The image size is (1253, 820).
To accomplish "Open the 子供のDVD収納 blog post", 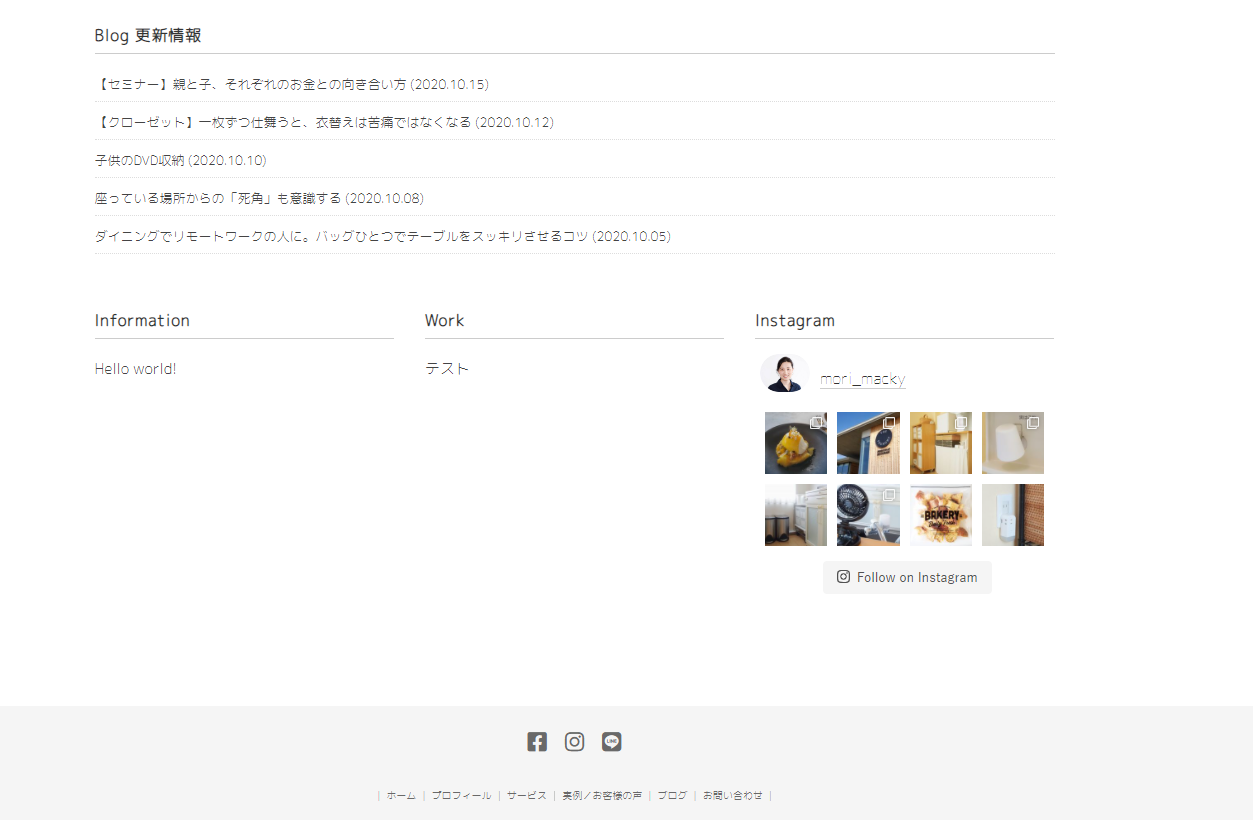I will [181, 160].
